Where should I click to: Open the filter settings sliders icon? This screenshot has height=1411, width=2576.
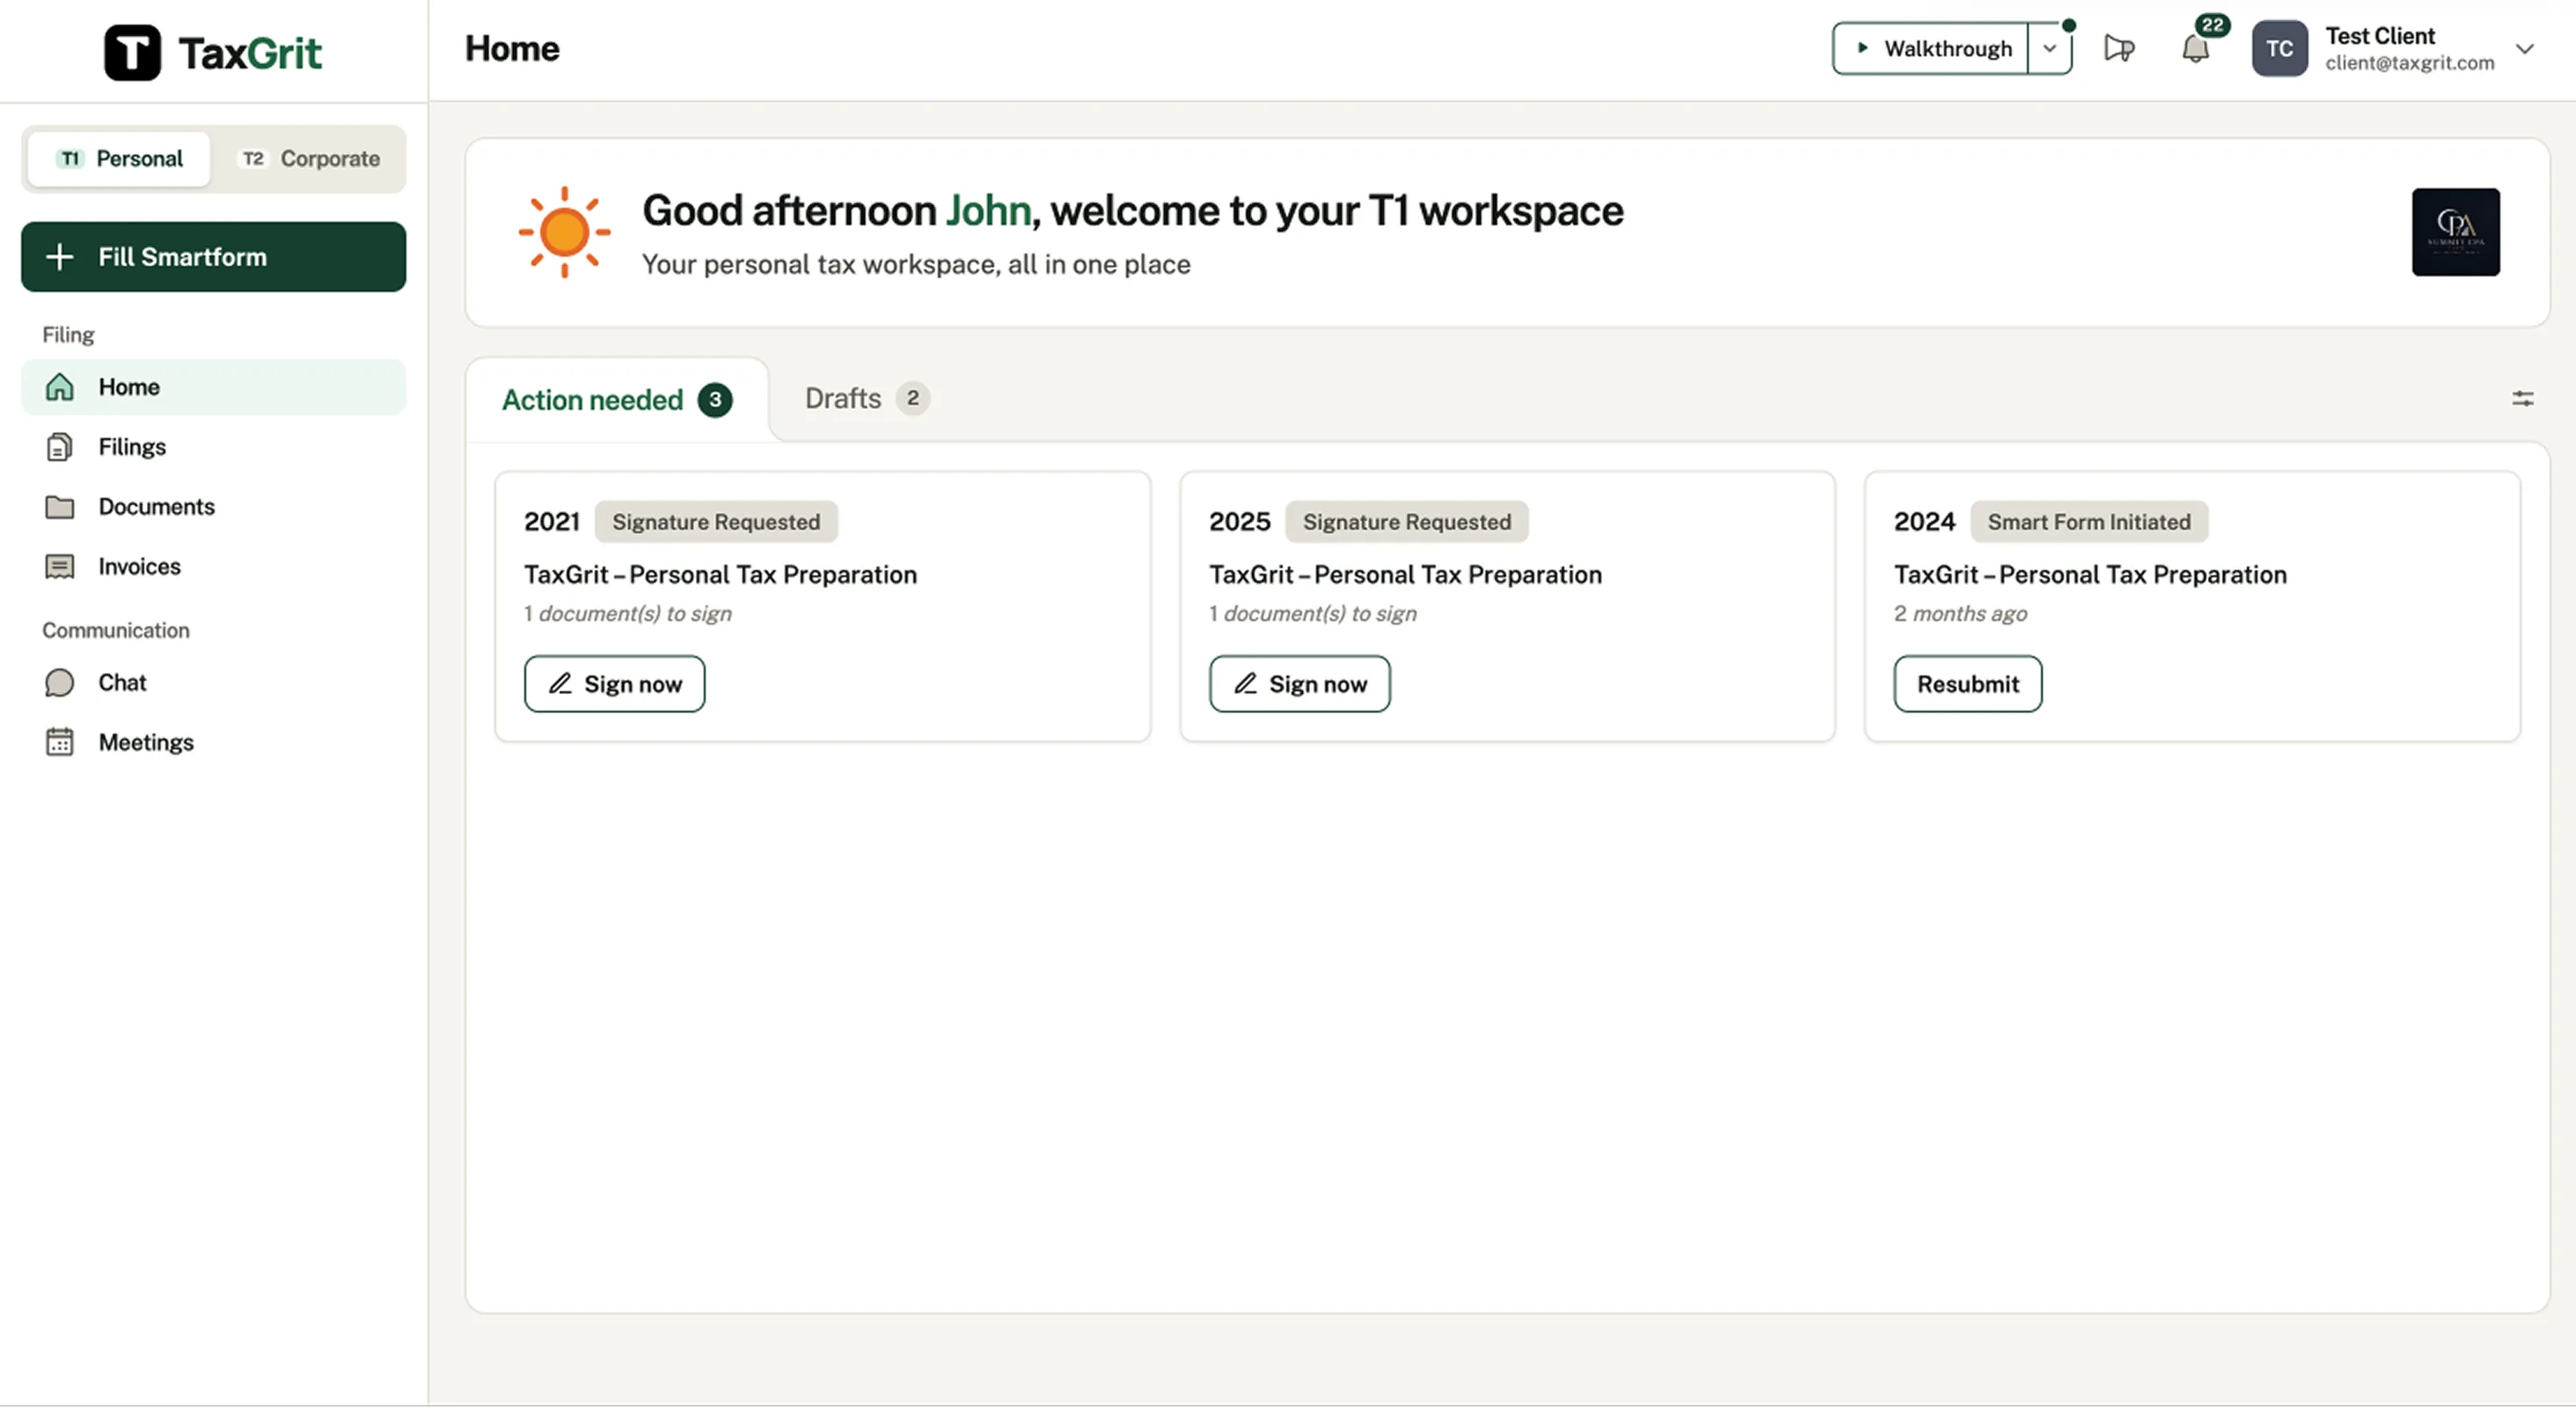point(2522,399)
